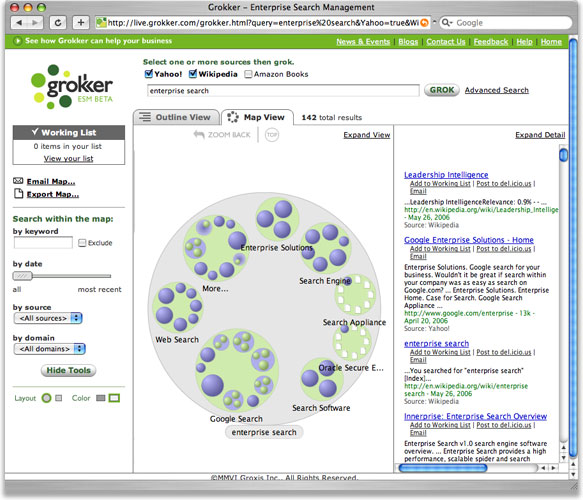Click the Email Map envelope icon

18,181
